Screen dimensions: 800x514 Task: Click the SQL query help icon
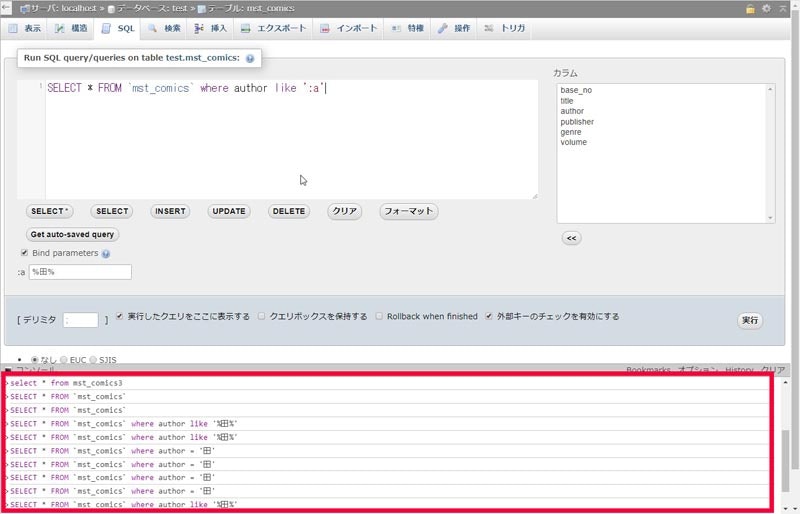[x=250, y=58]
